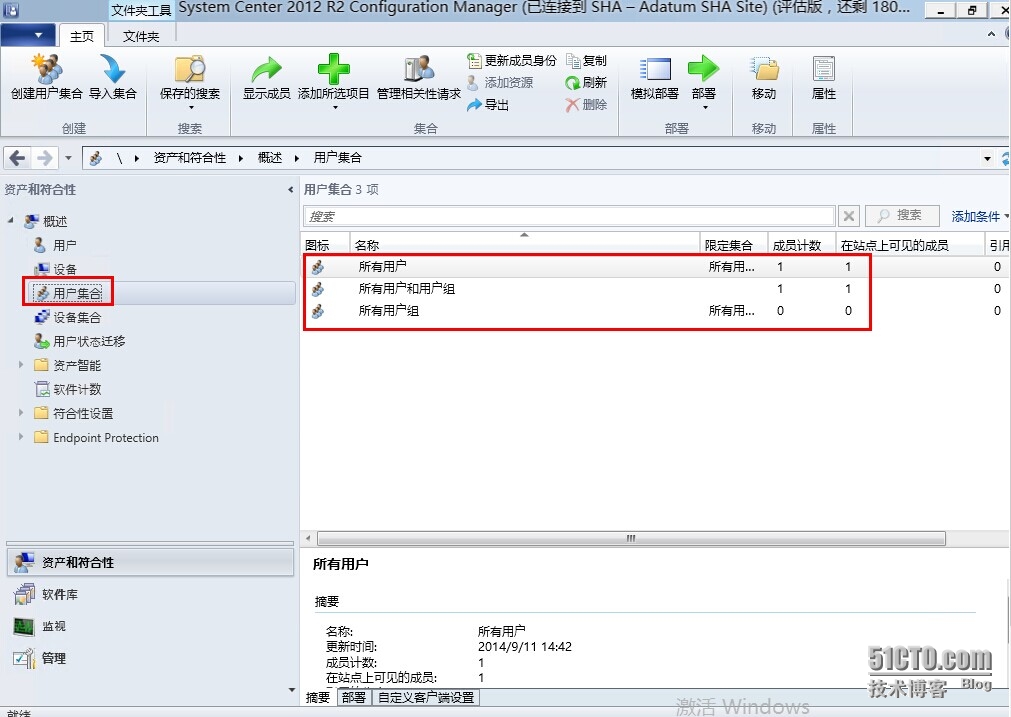Select 软件计数 (Software Metering) tree node
This screenshot has height=717, width=1011.
pos(68,389)
